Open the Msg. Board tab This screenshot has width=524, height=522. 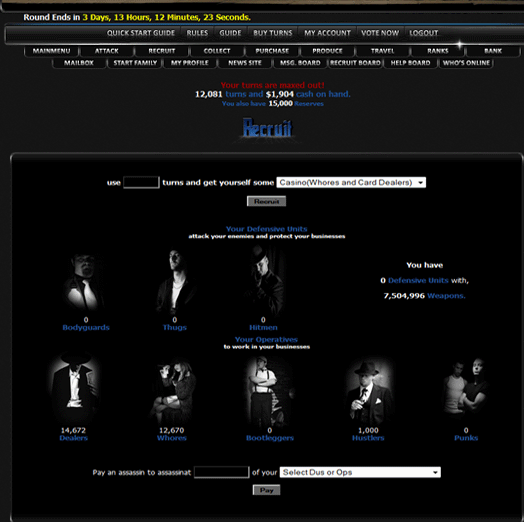point(300,63)
